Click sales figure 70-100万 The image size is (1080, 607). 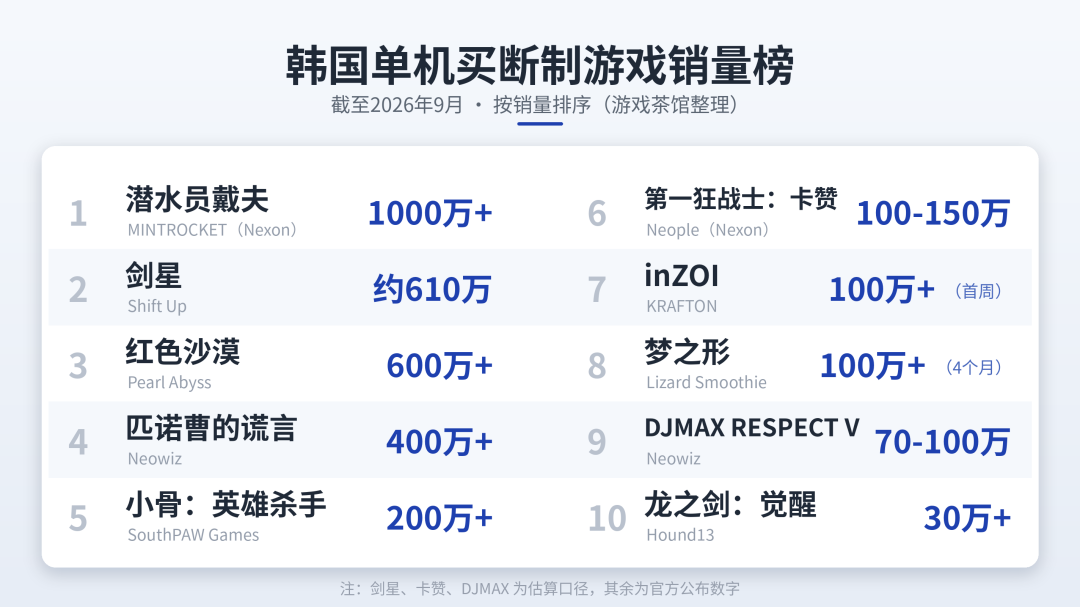pos(942,442)
